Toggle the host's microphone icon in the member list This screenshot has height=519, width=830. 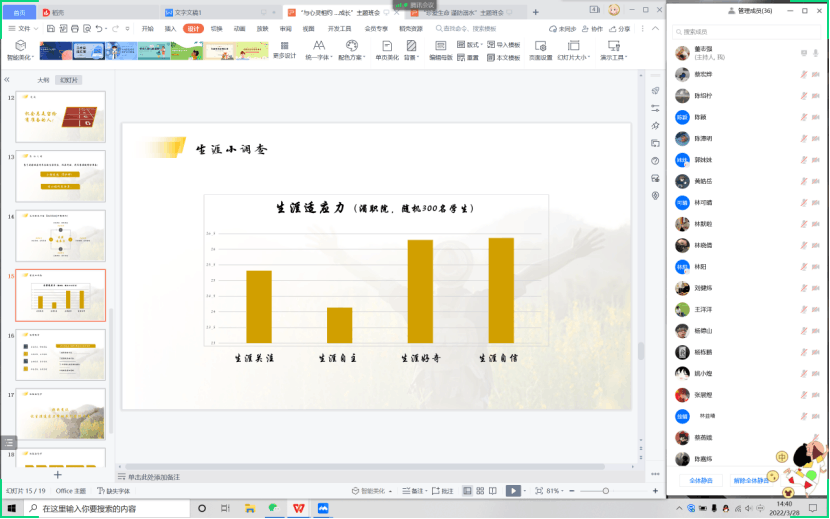(816, 52)
